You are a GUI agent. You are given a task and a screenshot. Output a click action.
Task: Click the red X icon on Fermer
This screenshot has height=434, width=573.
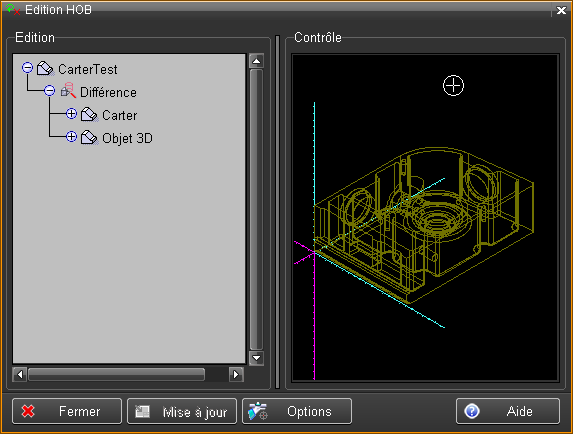28,411
